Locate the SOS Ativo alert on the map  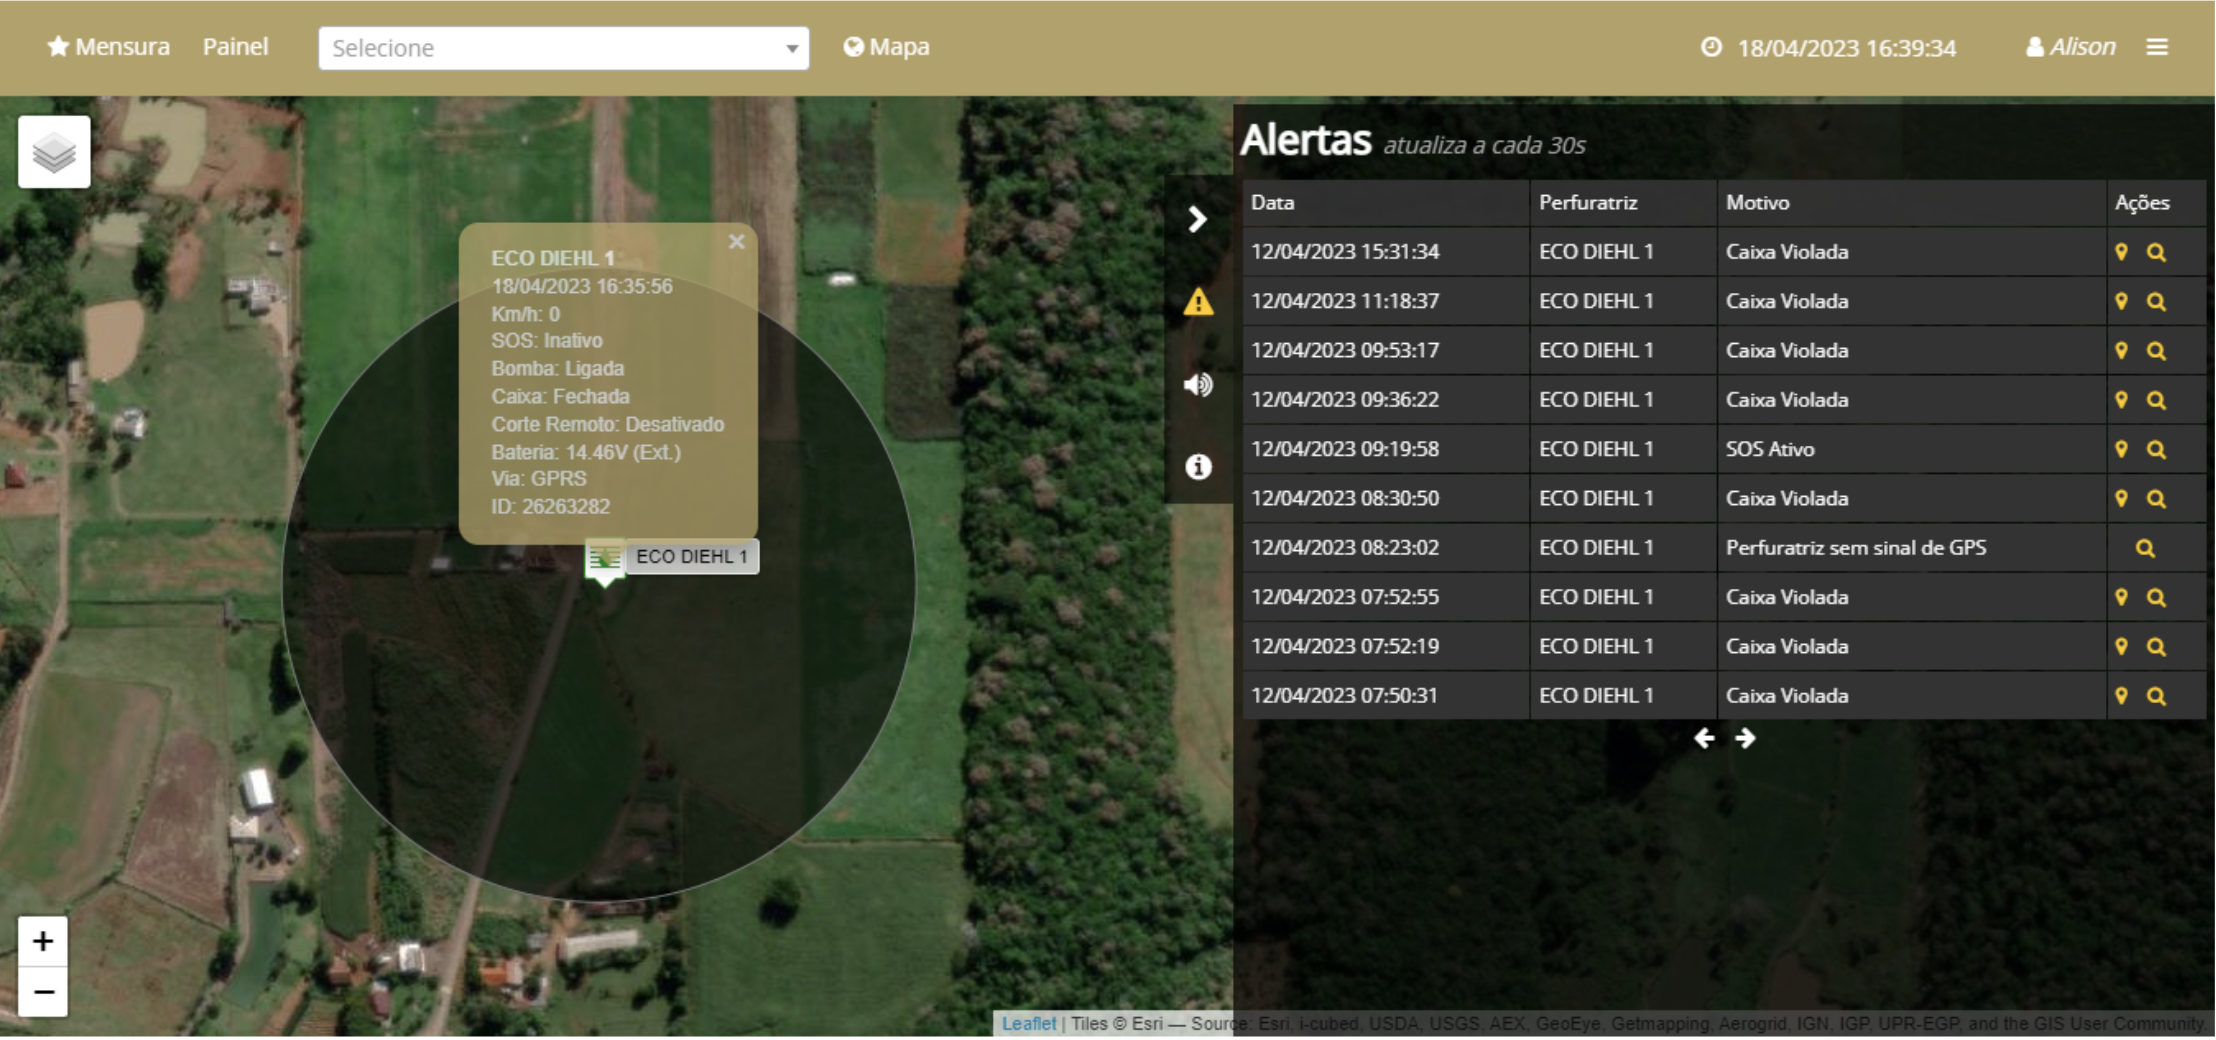coord(2121,449)
